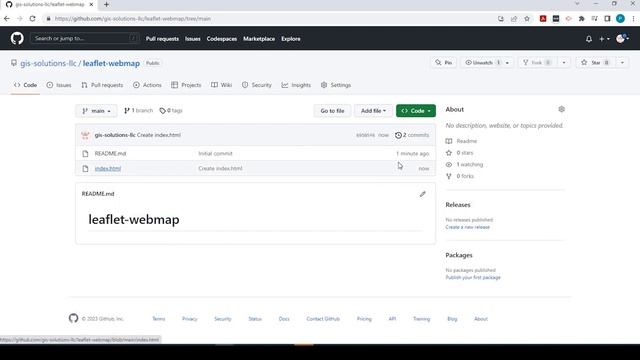Toggle Unwatch for the repository
Screen dimensions: 640x360
click(x=482, y=62)
